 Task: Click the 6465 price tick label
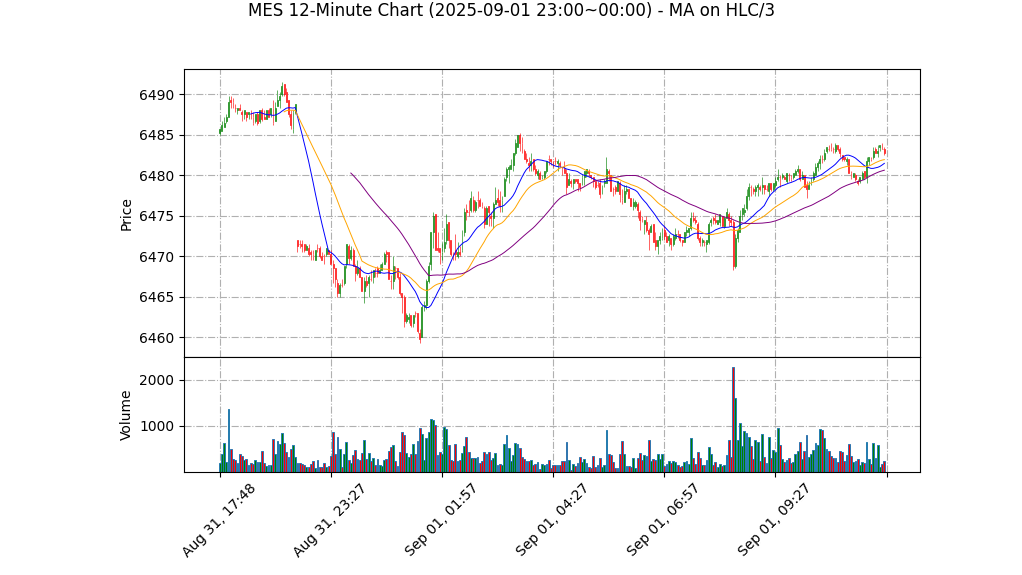(x=157, y=297)
